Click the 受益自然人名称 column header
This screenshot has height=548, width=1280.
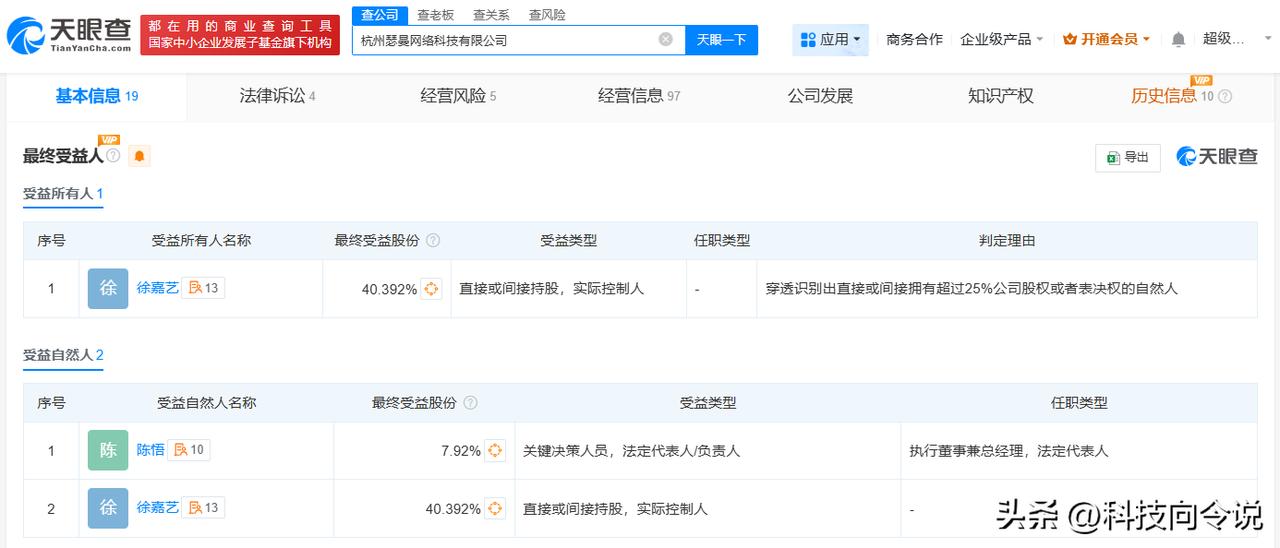[206, 403]
